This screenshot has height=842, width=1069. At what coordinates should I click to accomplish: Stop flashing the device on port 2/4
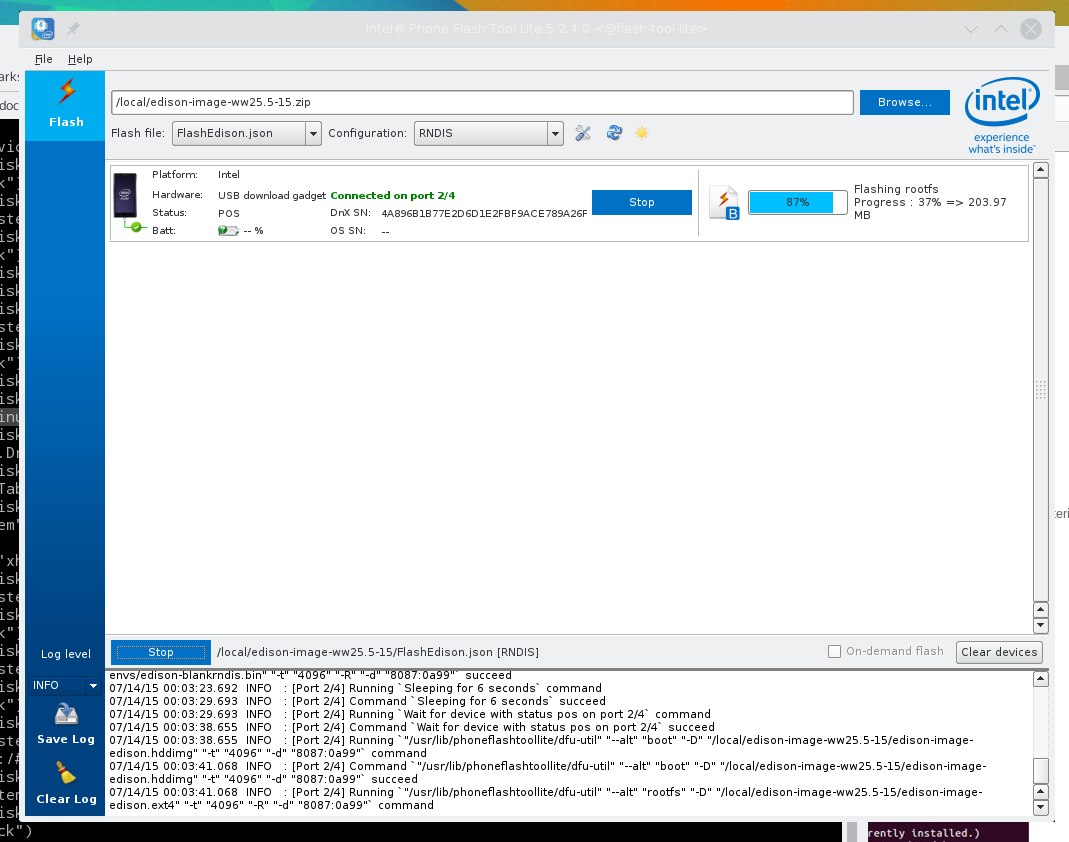[642, 202]
